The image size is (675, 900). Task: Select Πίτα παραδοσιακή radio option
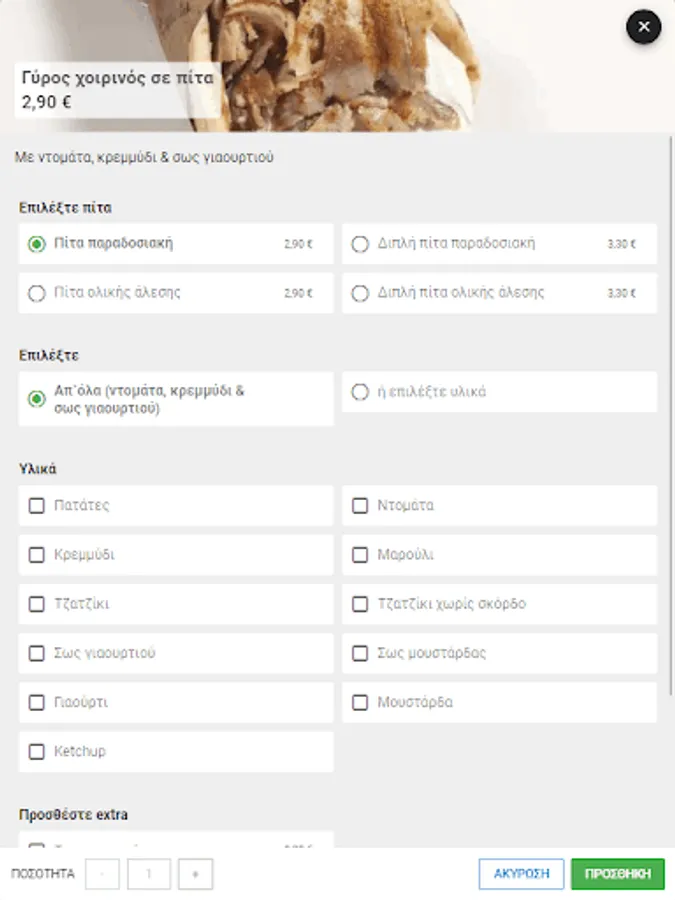(37, 244)
